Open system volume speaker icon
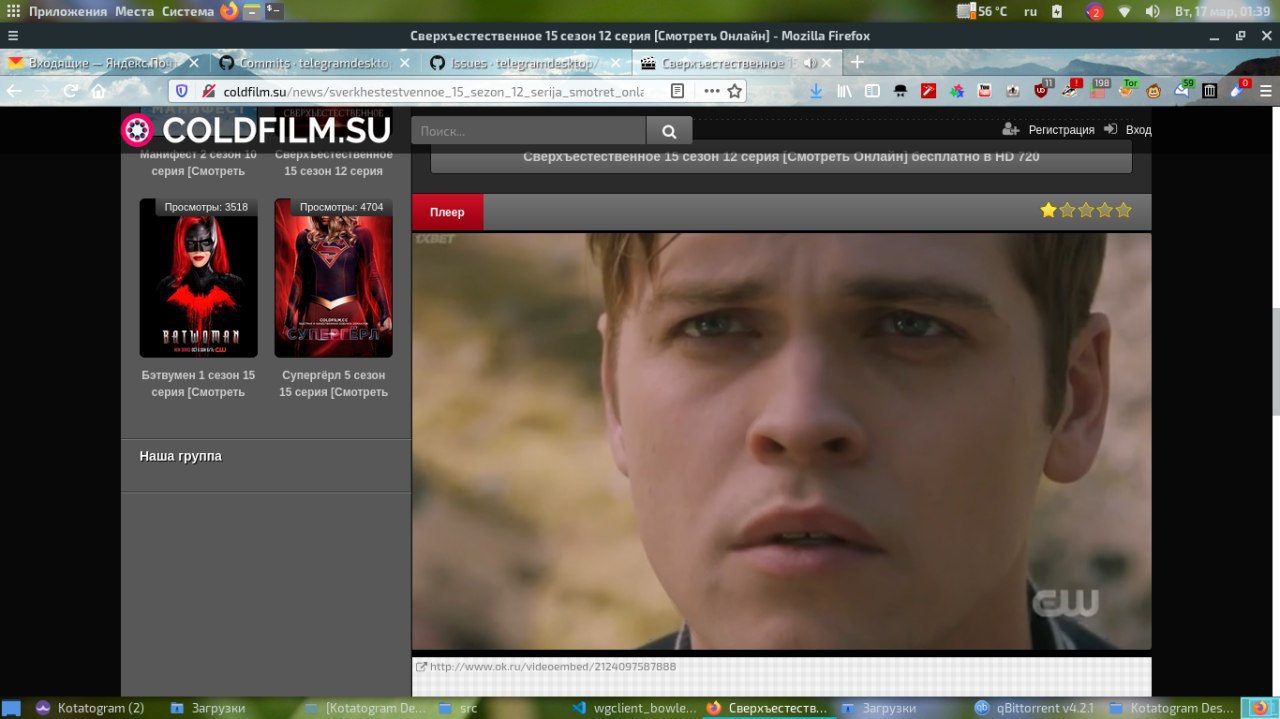 point(1152,11)
